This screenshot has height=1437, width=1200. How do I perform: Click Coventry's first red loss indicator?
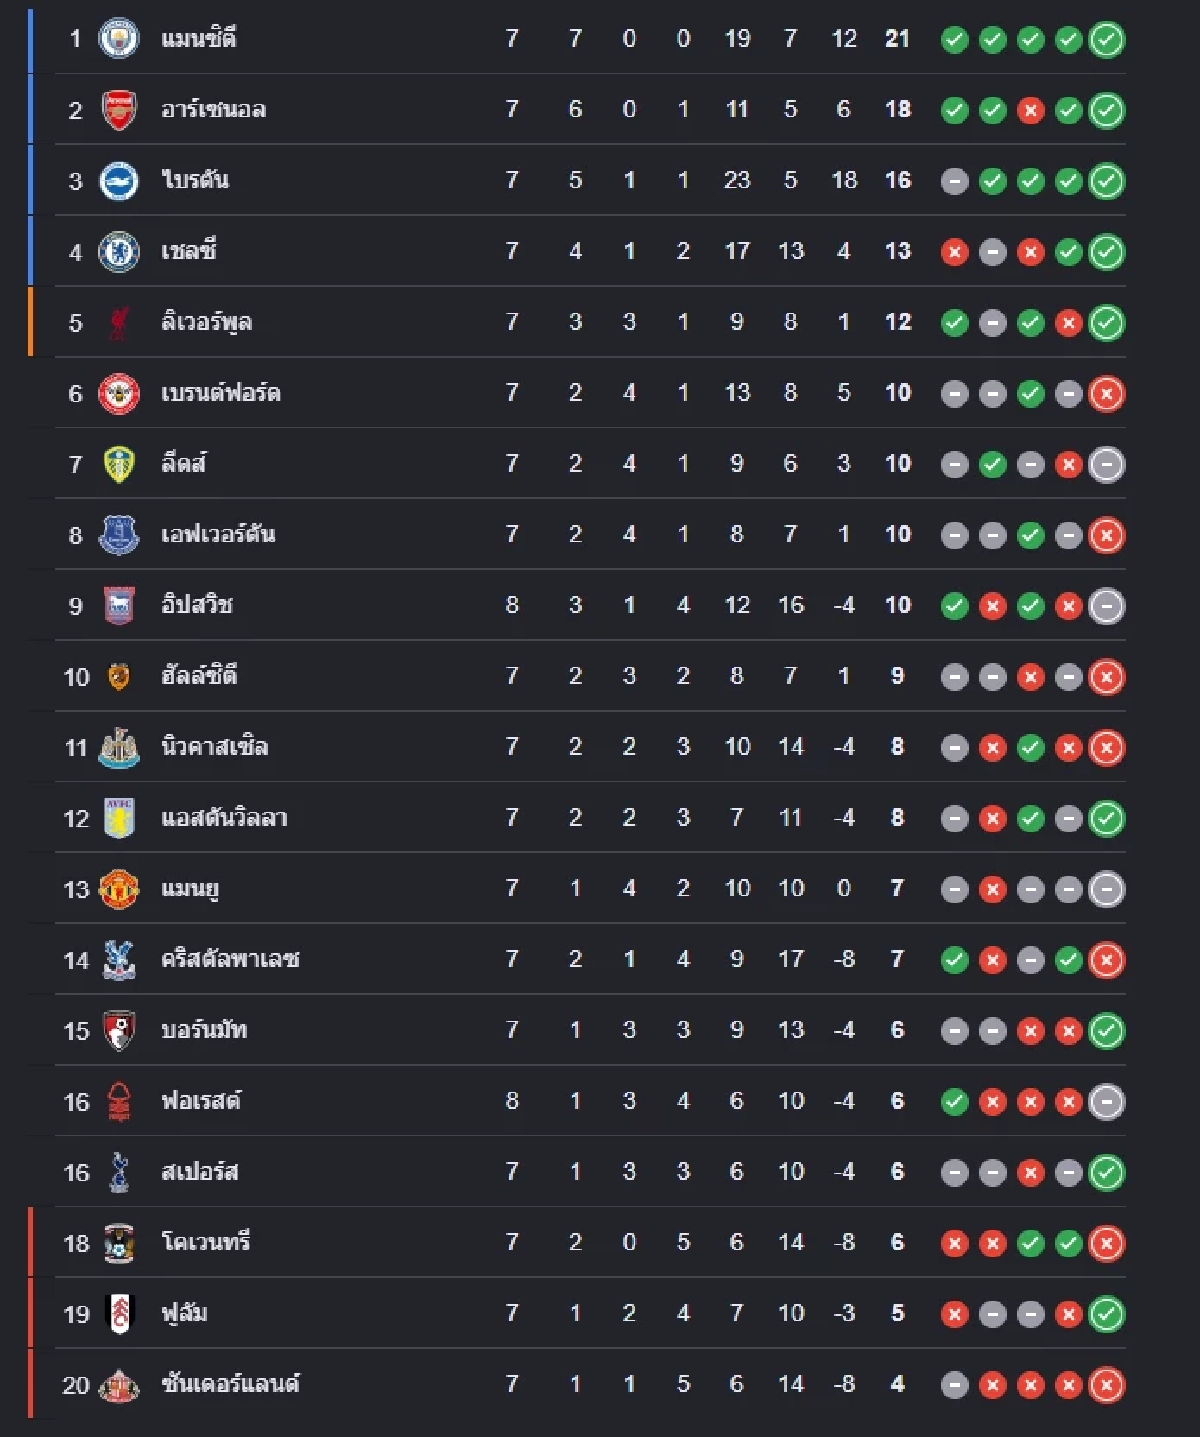(x=955, y=1243)
